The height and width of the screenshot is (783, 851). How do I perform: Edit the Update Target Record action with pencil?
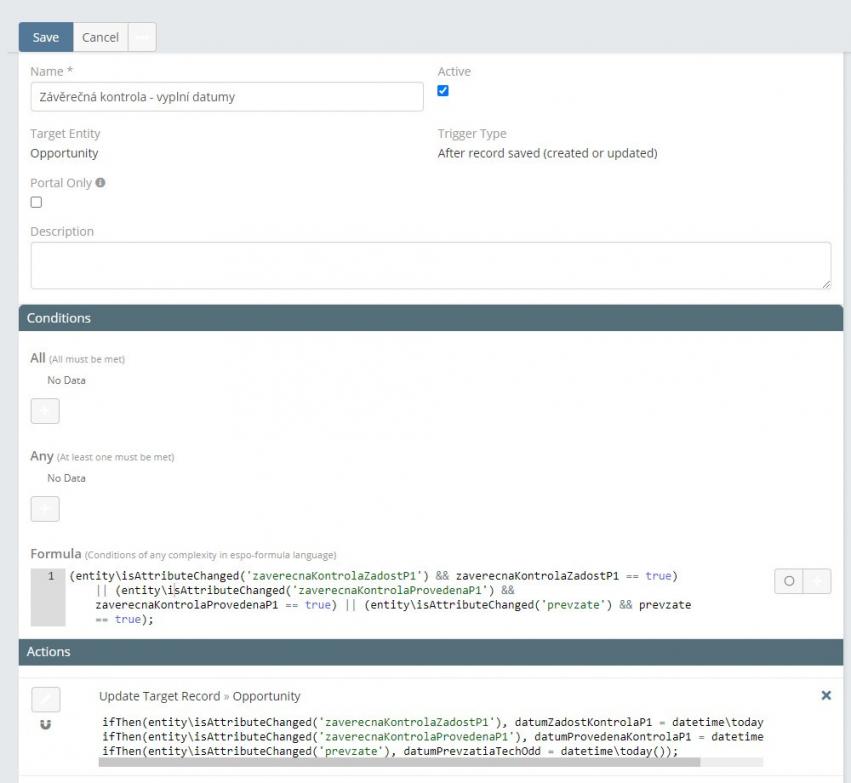[x=45, y=699]
